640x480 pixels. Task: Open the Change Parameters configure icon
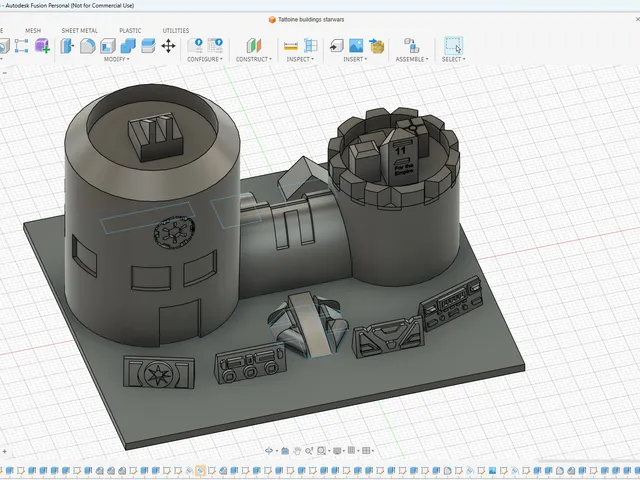(x=195, y=45)
